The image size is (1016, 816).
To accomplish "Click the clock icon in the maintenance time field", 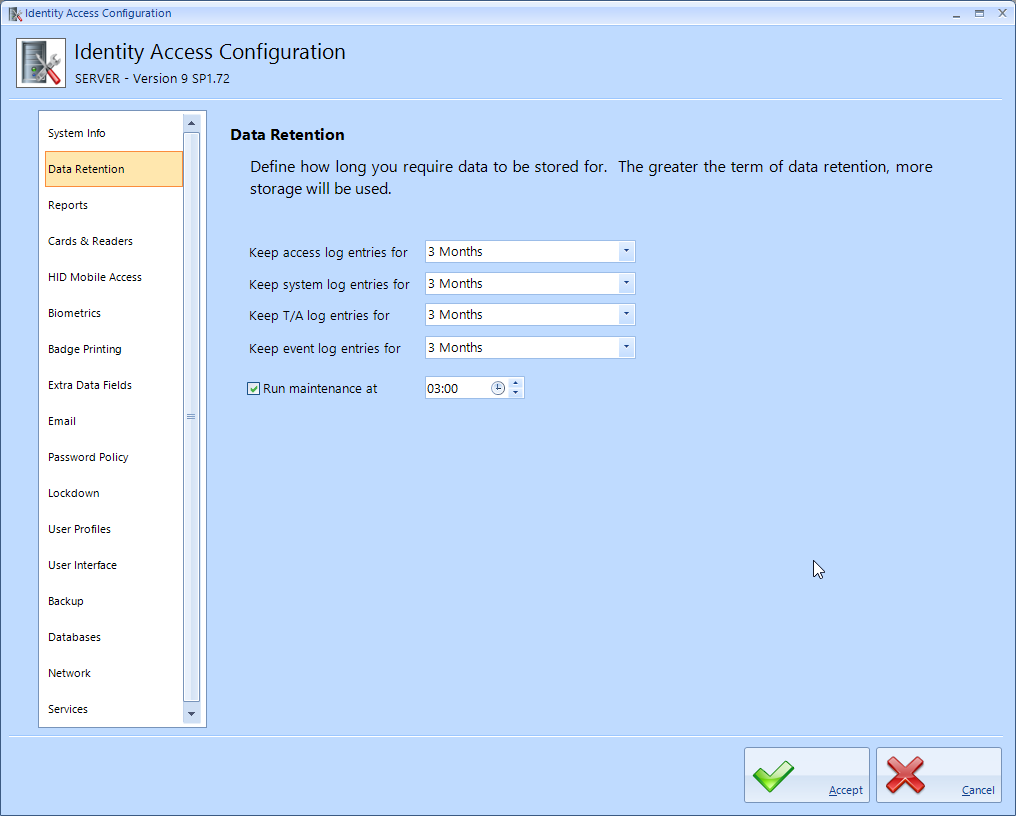I will point(498,388).
